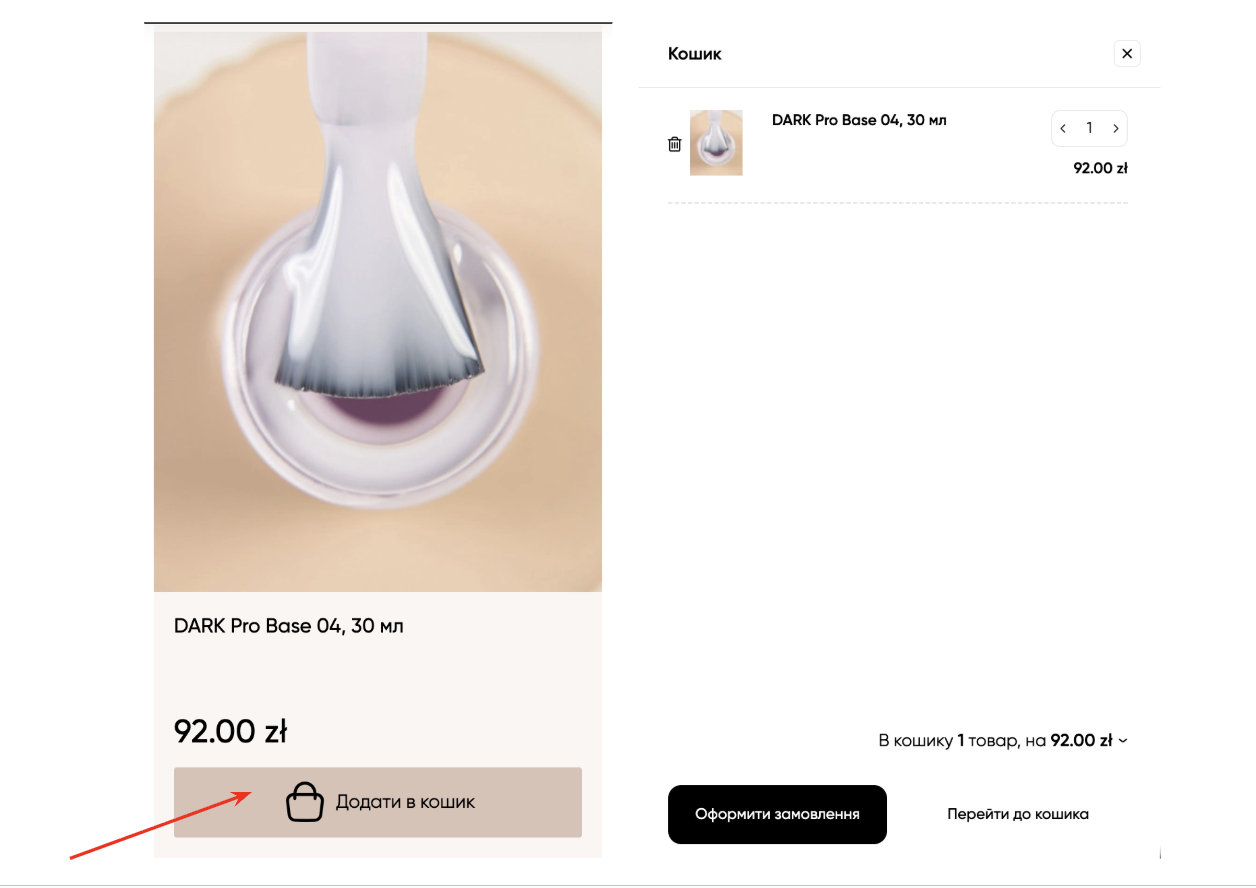The width and height of the screenshot is (1256, 888).
Task: Click the bold total amount in summary
Action: 1081,741
